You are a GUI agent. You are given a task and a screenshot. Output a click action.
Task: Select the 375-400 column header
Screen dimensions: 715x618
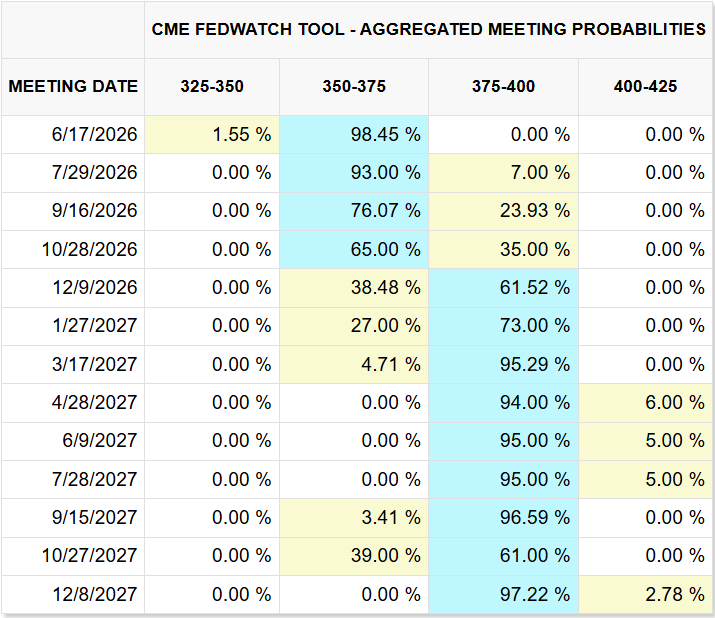pos(503,87)
